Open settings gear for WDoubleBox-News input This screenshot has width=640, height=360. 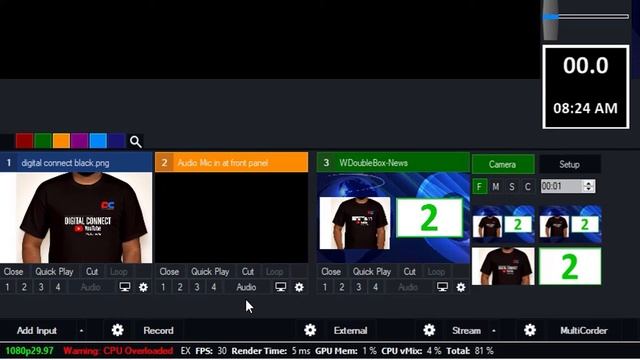(461, 287)
